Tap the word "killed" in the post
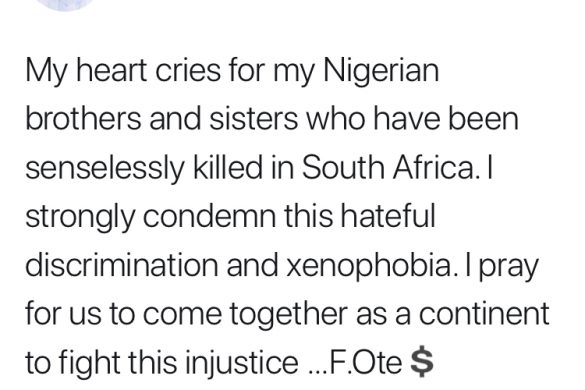The height and width of the screenshot is (390, 585). 228,167
